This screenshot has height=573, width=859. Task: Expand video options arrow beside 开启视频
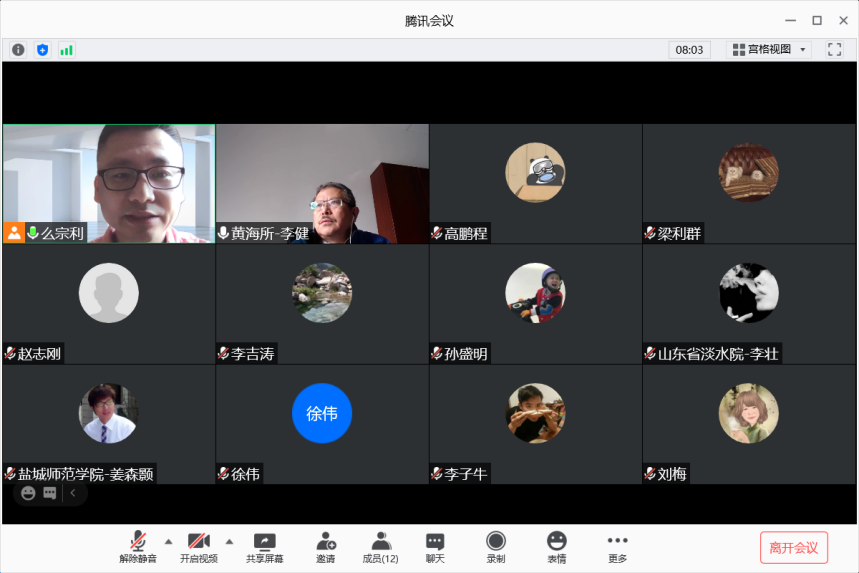tap(230, 542)
